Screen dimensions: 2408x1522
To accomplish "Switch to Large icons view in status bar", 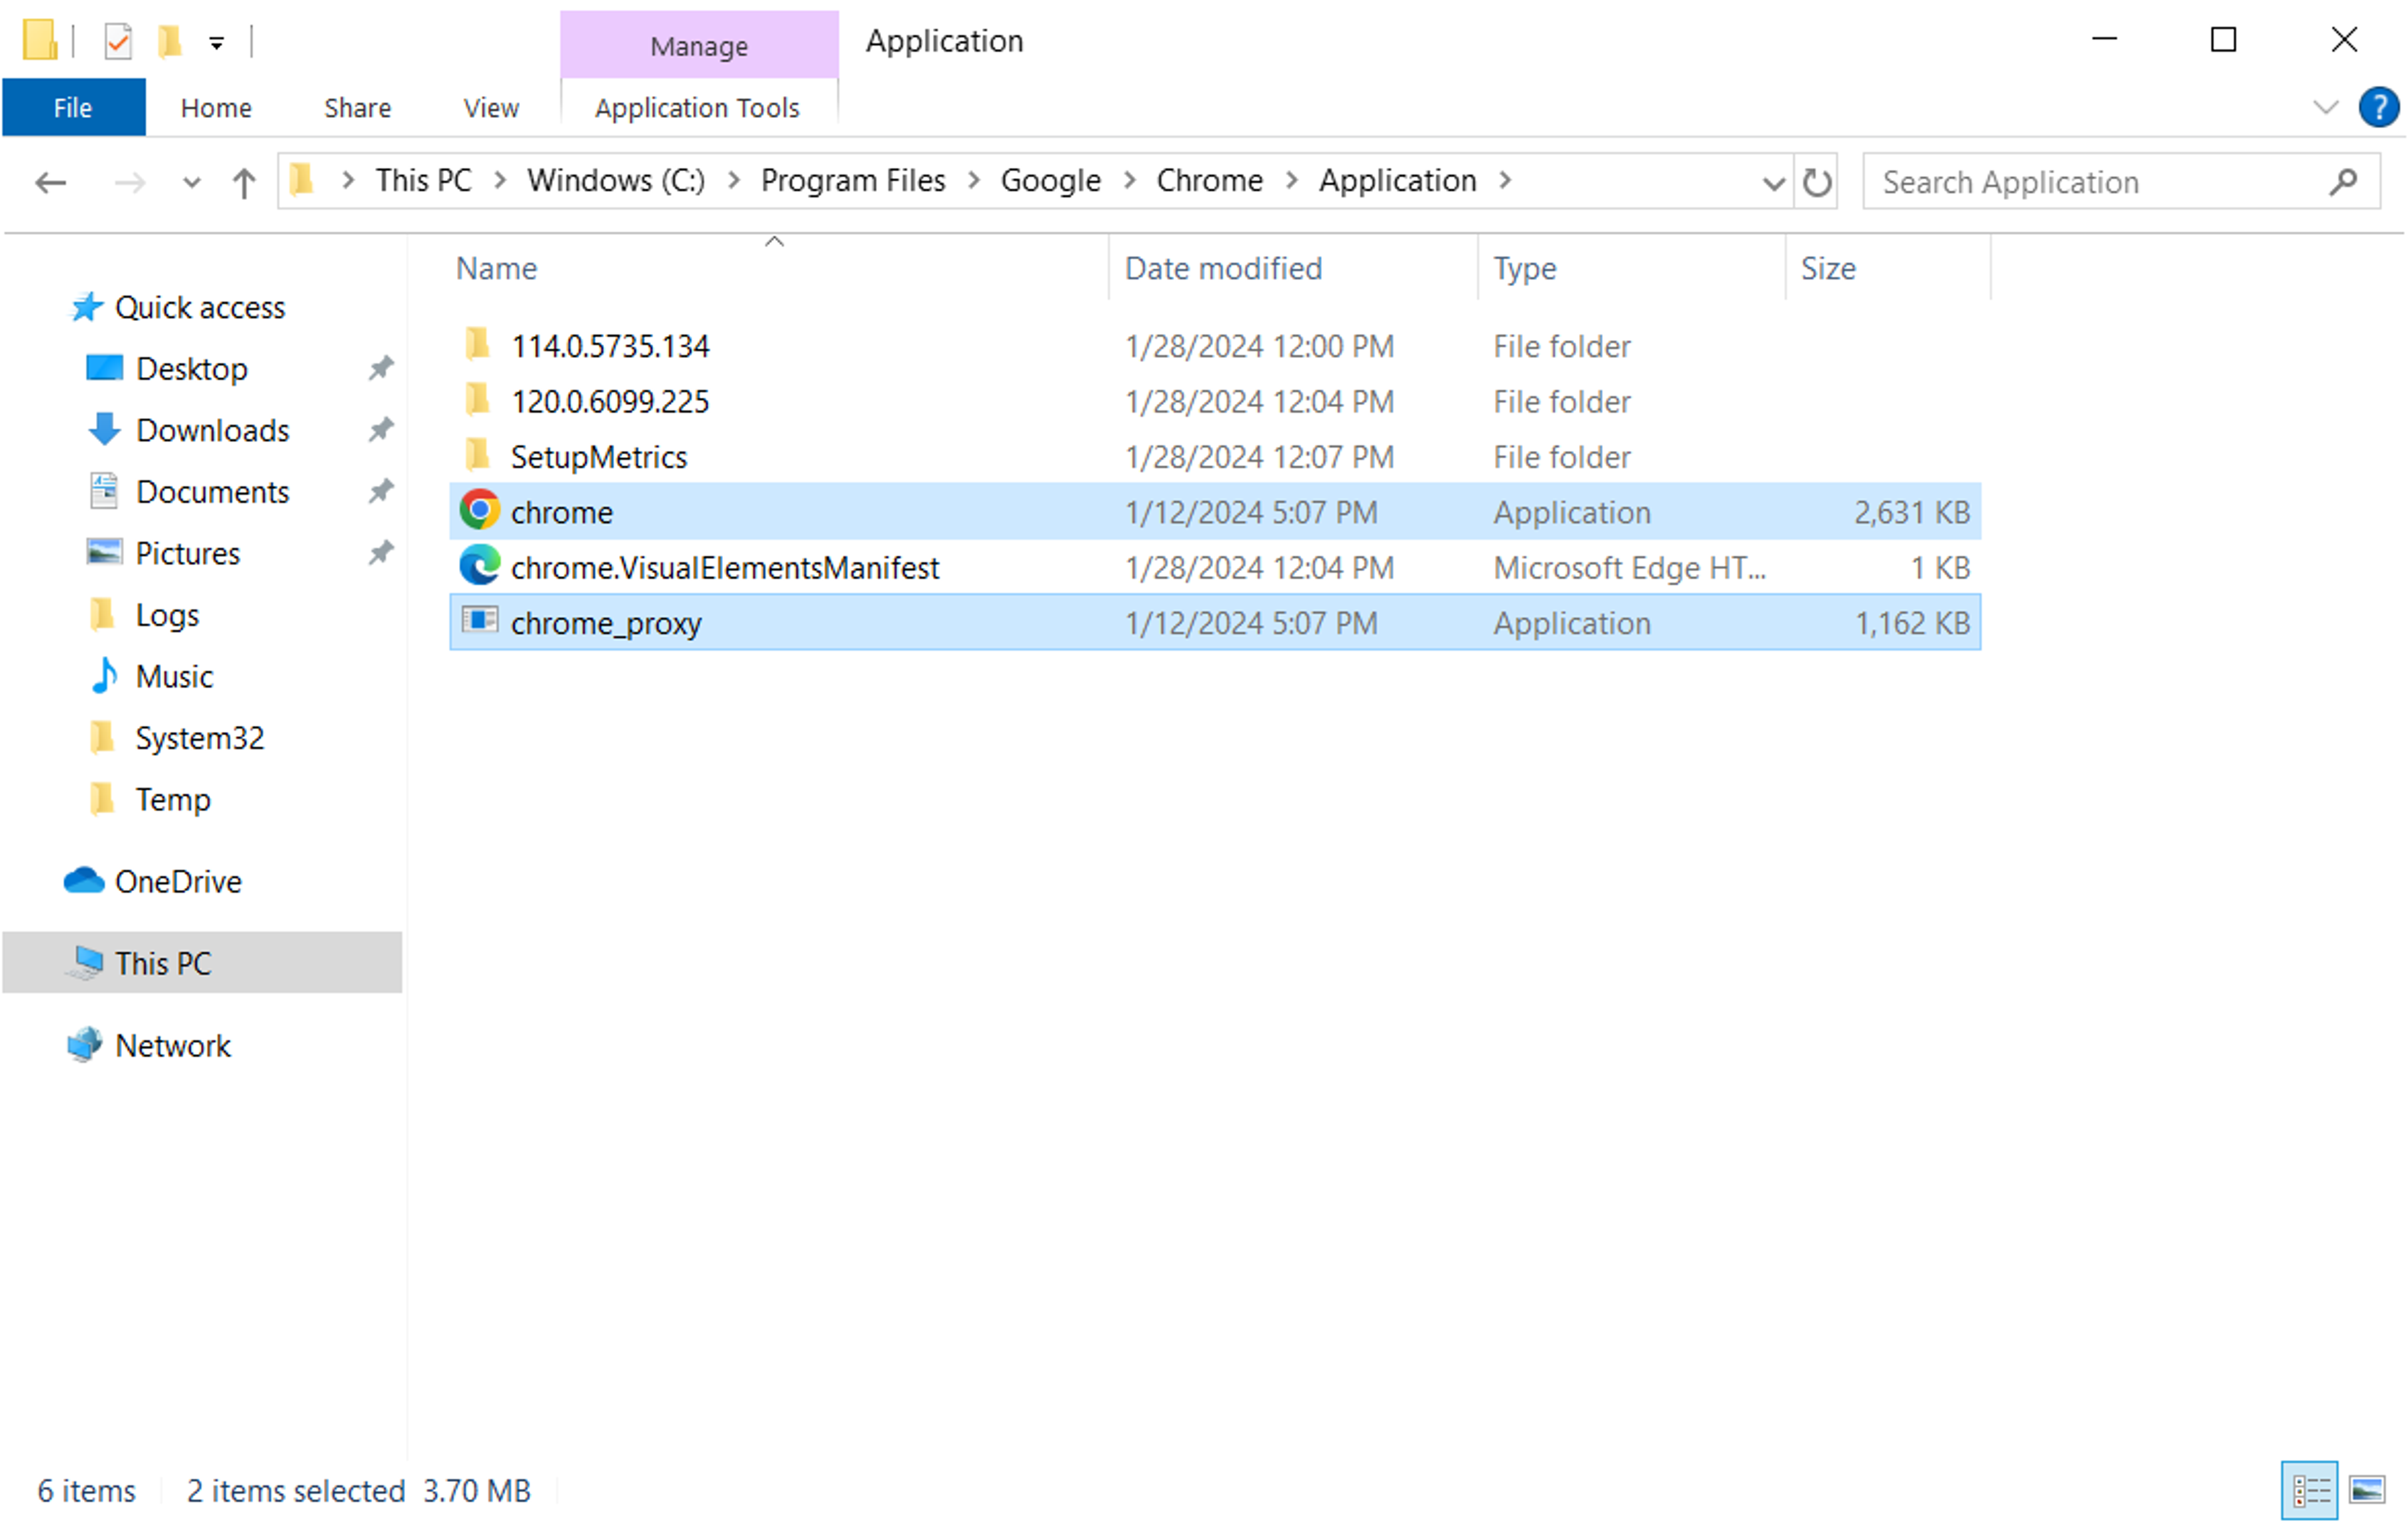I will click(x=2366, y=1490).
